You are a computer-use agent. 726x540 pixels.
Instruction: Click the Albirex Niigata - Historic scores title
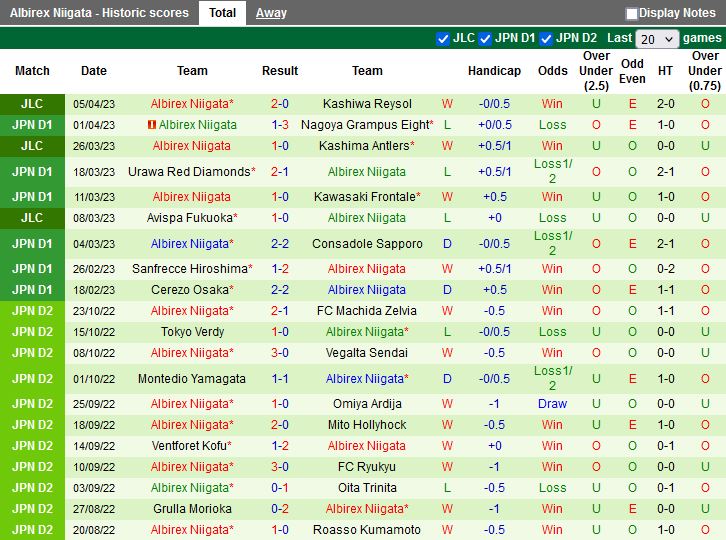pyautogui.click(x=99, y=13)
